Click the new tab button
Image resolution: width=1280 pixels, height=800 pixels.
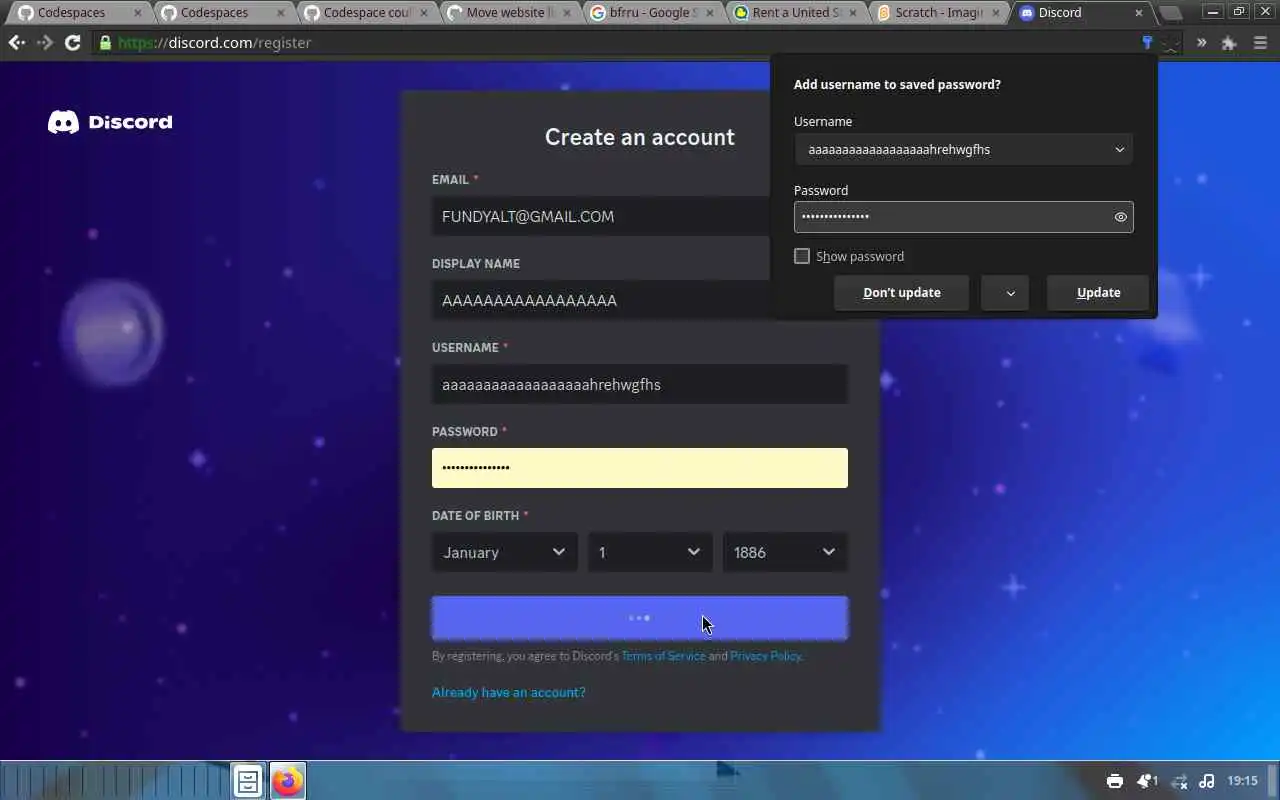point(1169,13)
